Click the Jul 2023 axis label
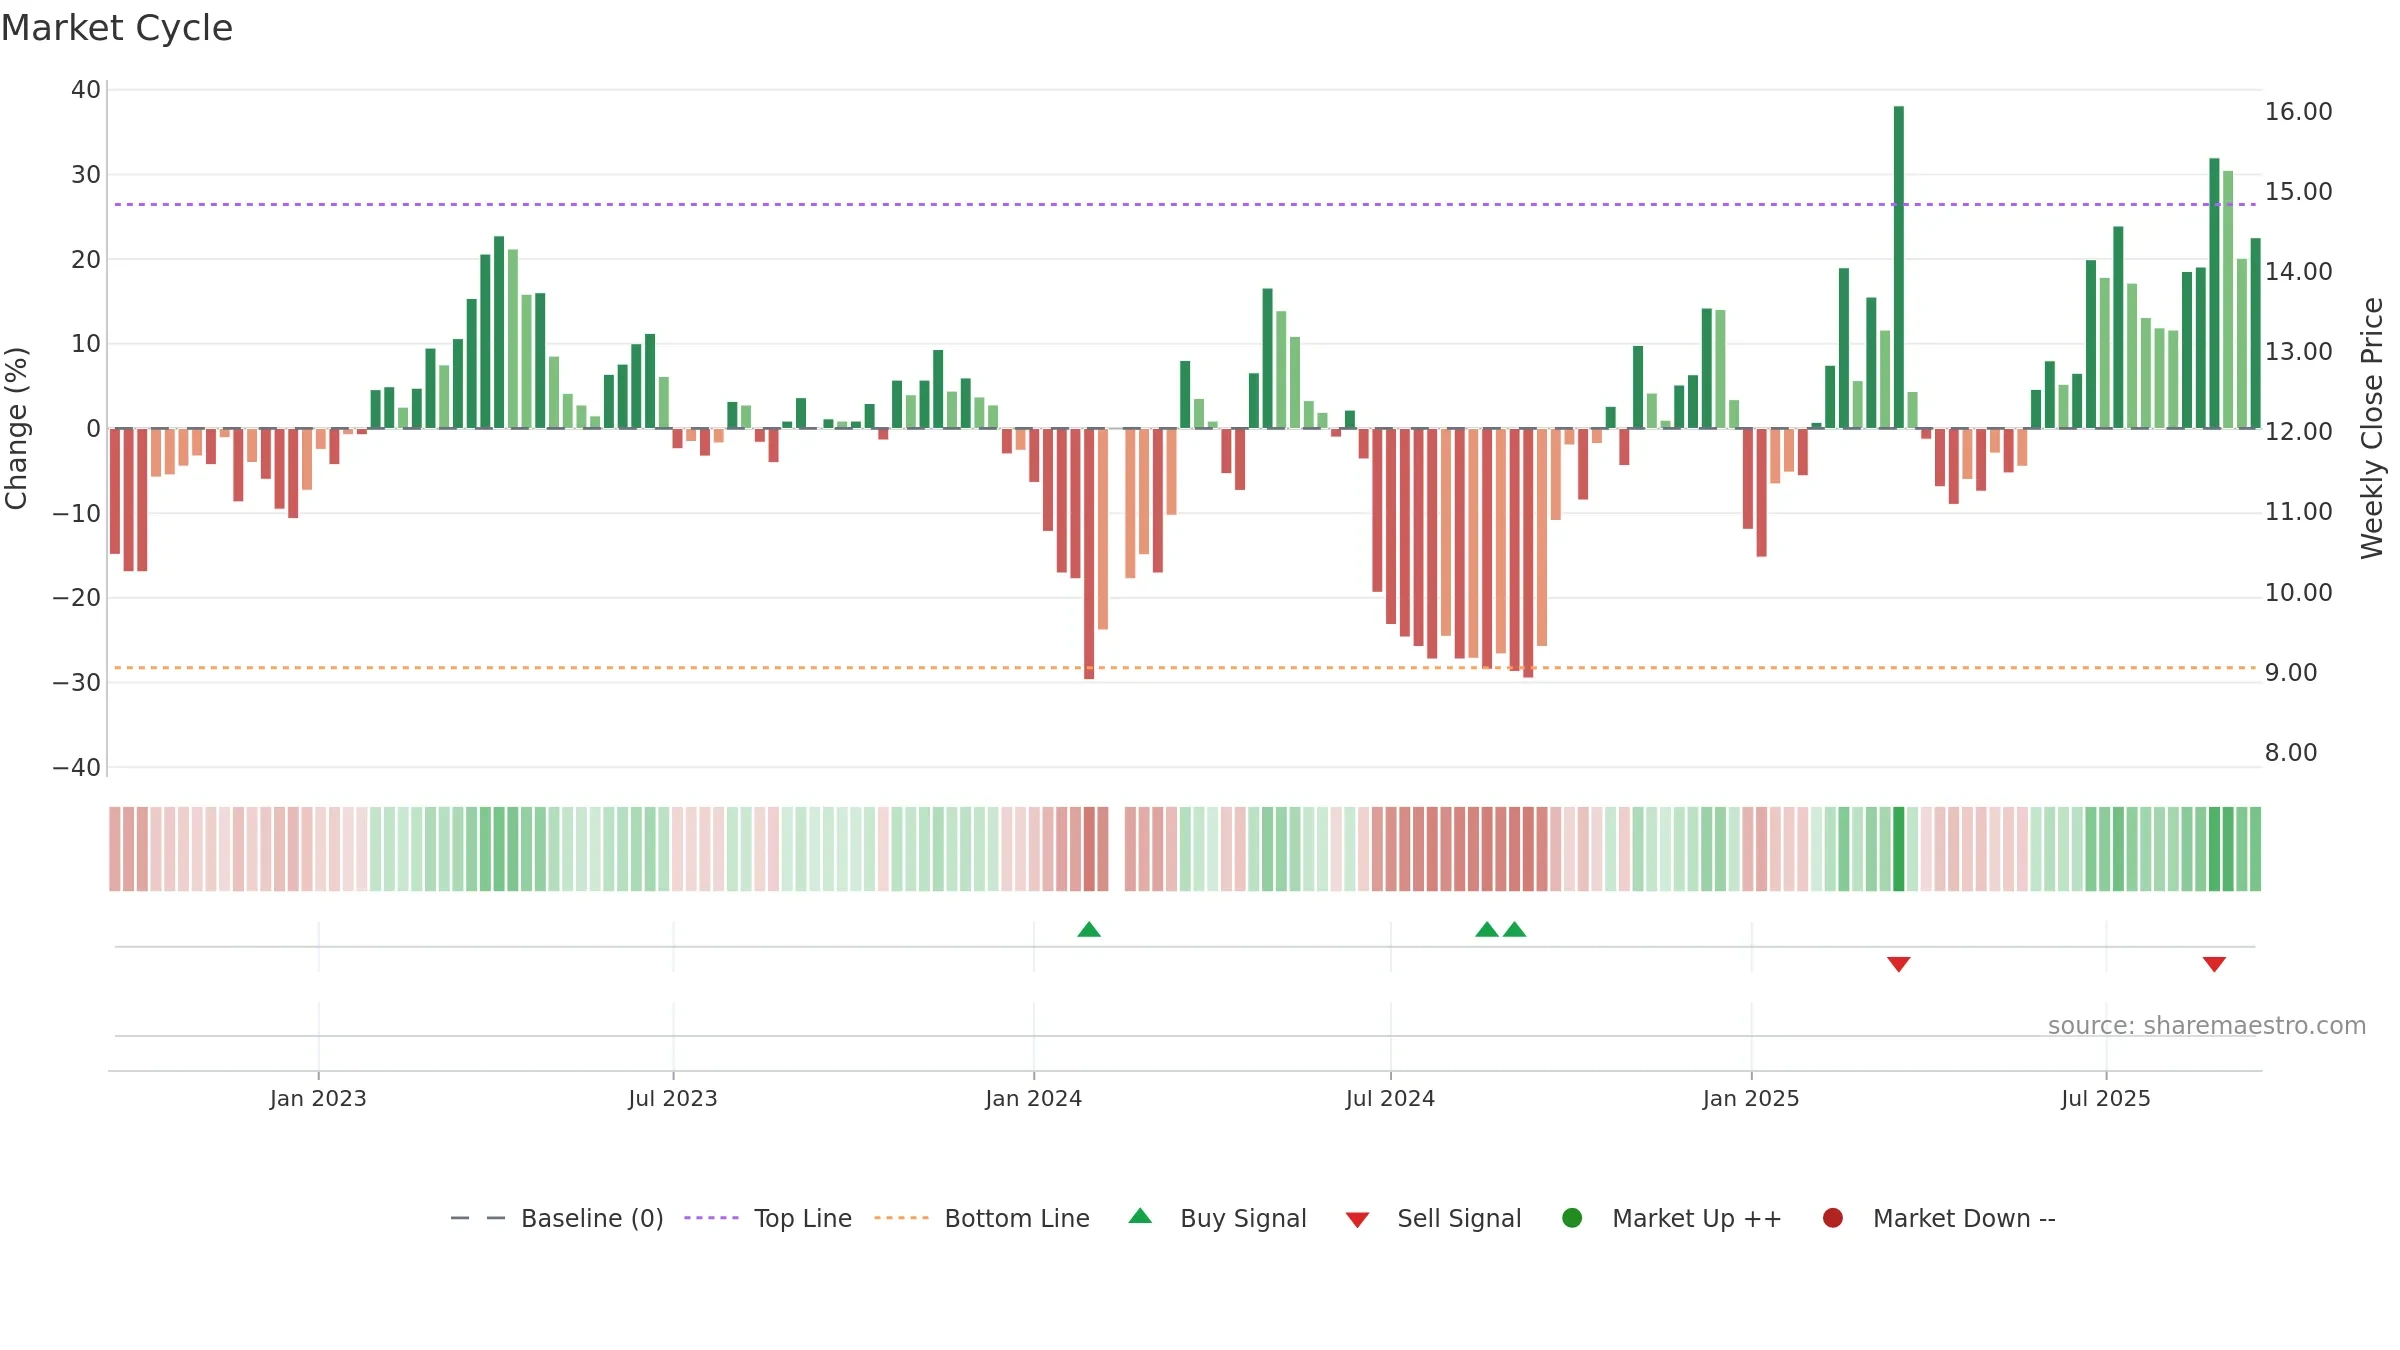Screen dimensions: 2400x1350 point(673,1099)
